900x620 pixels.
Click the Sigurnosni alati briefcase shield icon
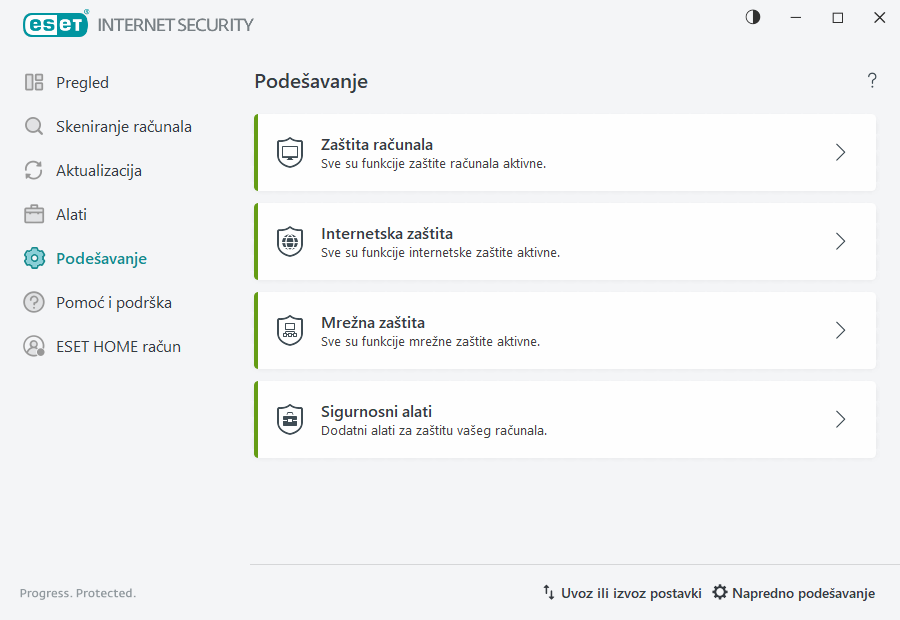(x=289, y=419)
